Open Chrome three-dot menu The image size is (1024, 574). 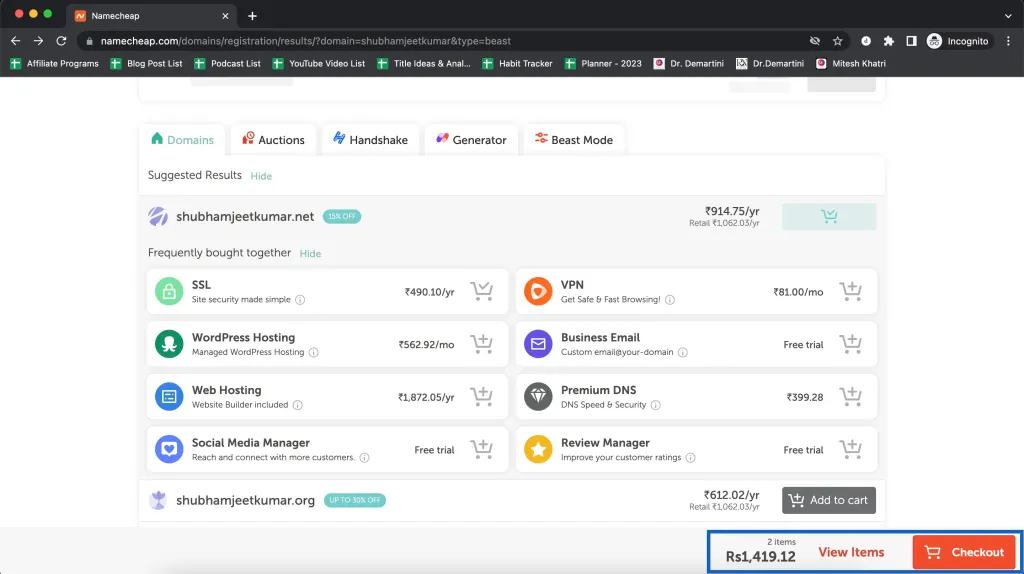tap(1008, 41)
